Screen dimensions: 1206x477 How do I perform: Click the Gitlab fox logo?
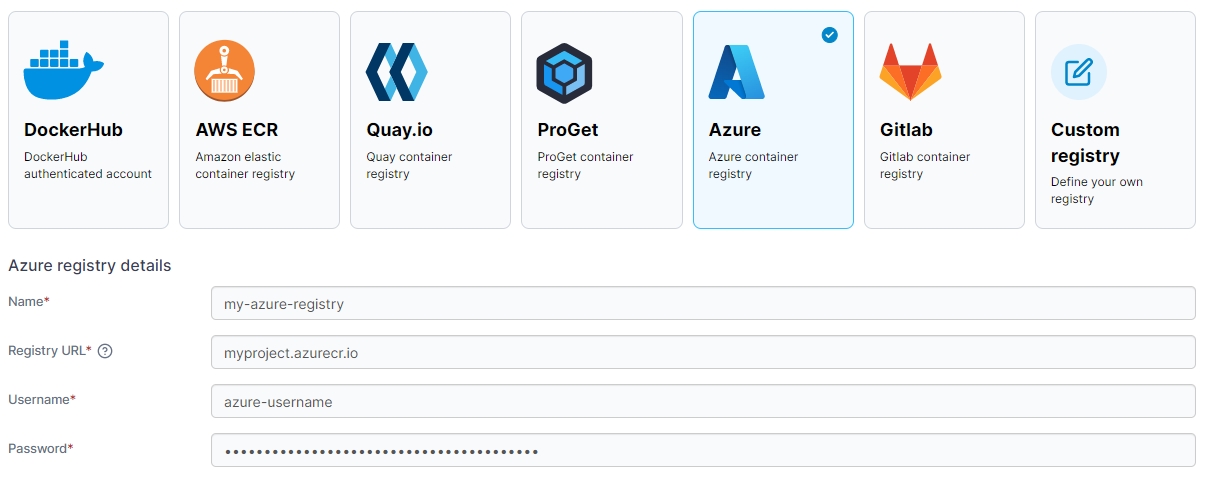point(909,72)
